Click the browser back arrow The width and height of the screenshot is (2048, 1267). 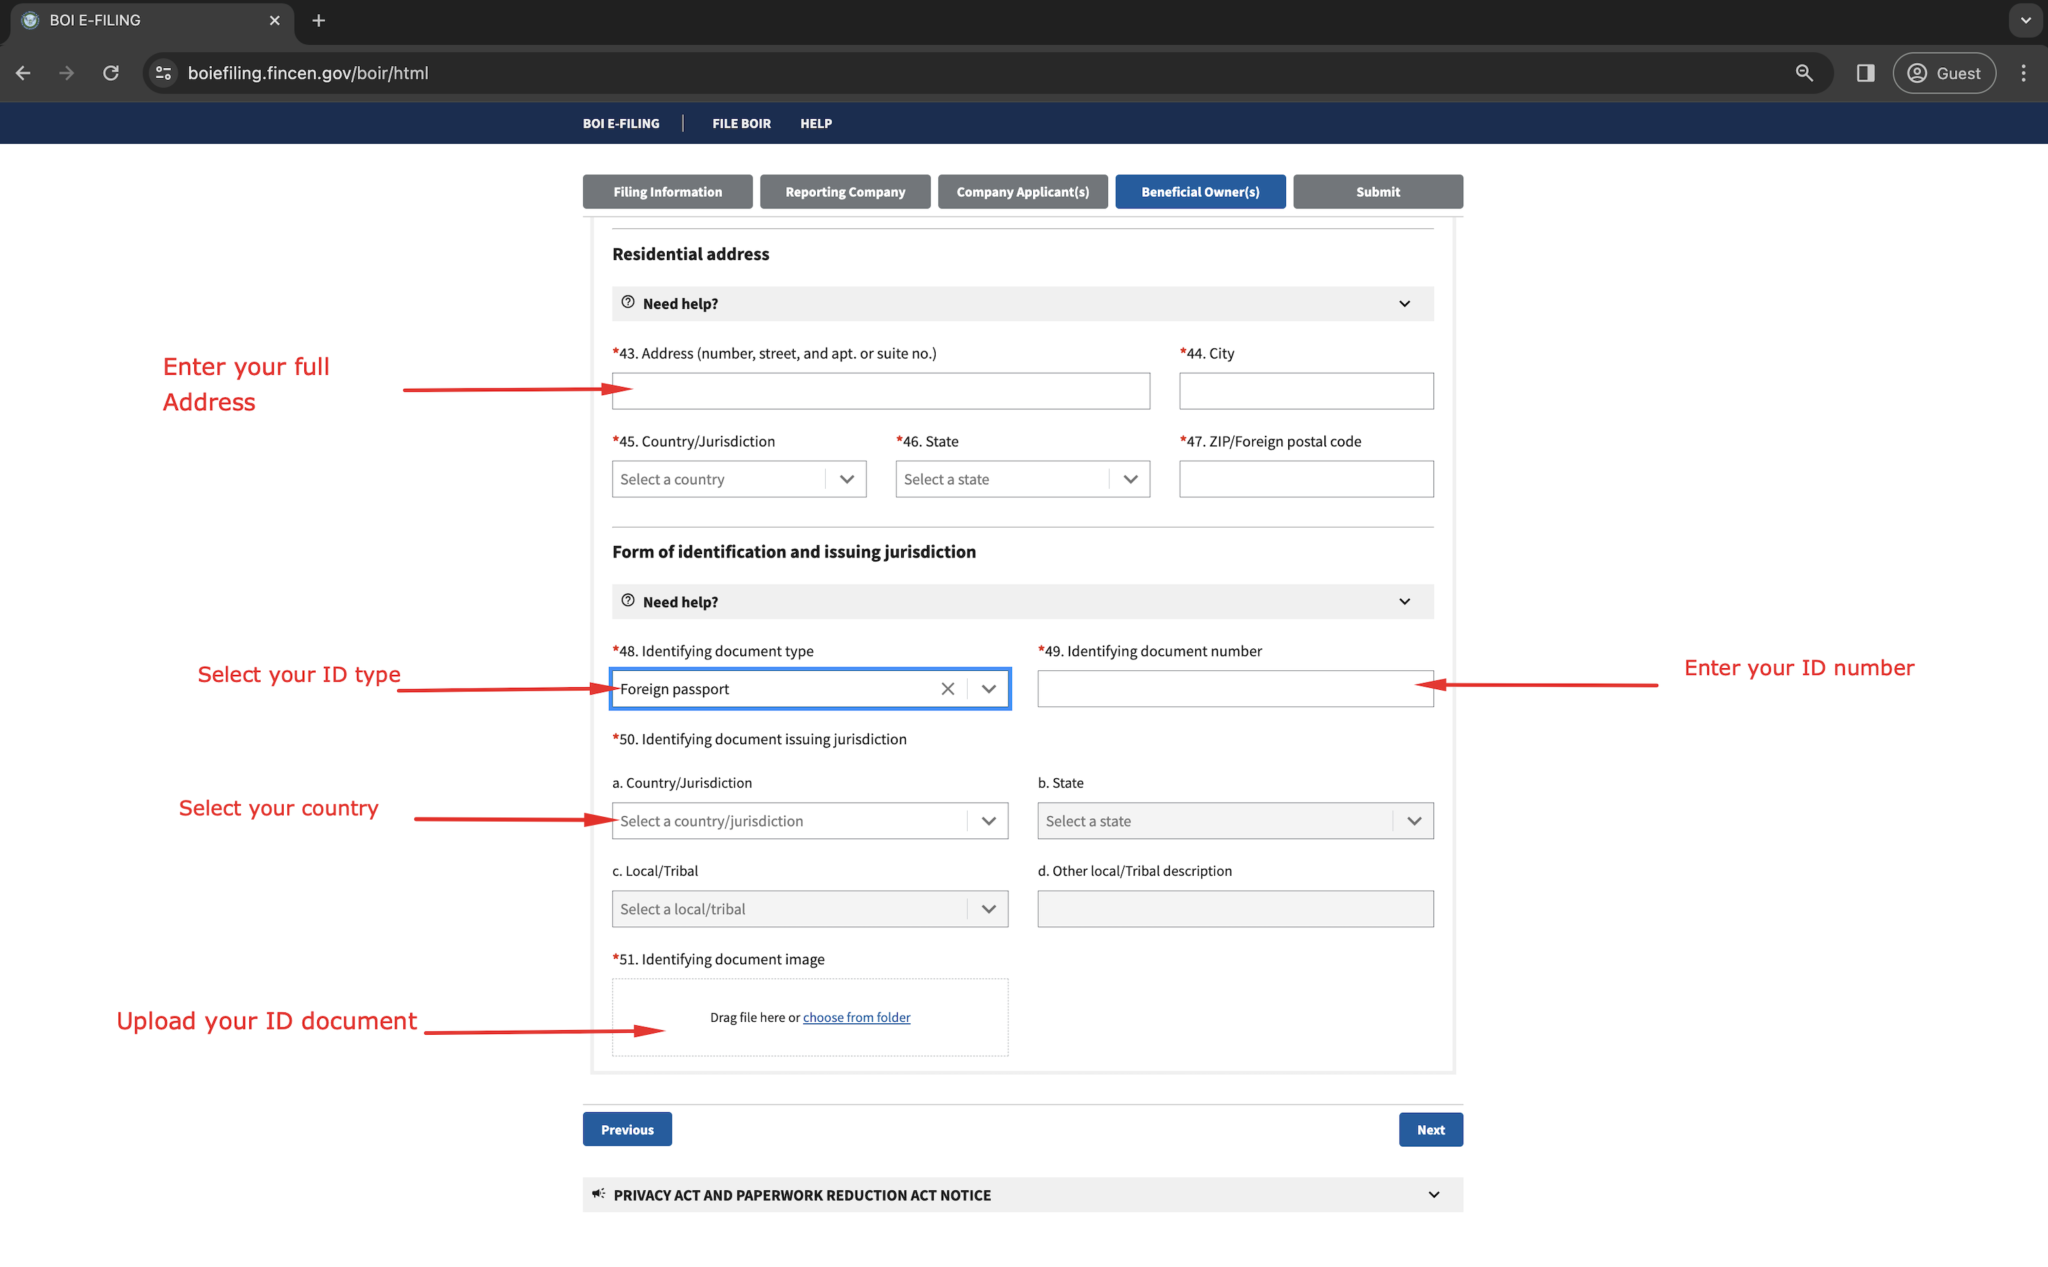coord(23,73)
